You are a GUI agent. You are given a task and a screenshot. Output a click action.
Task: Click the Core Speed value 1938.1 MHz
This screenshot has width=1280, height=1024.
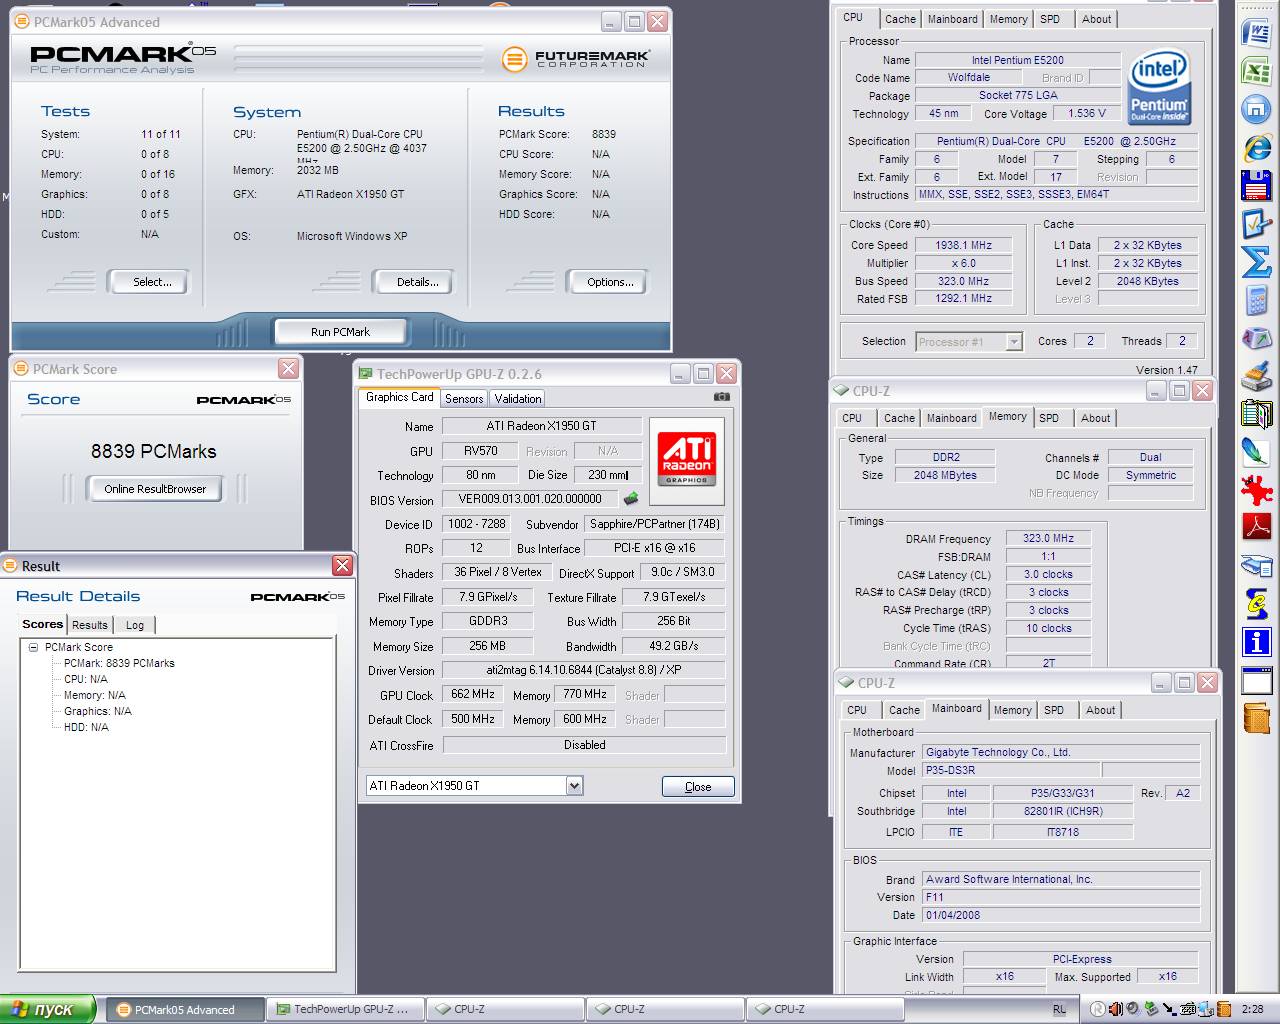[x=963, y=245]
